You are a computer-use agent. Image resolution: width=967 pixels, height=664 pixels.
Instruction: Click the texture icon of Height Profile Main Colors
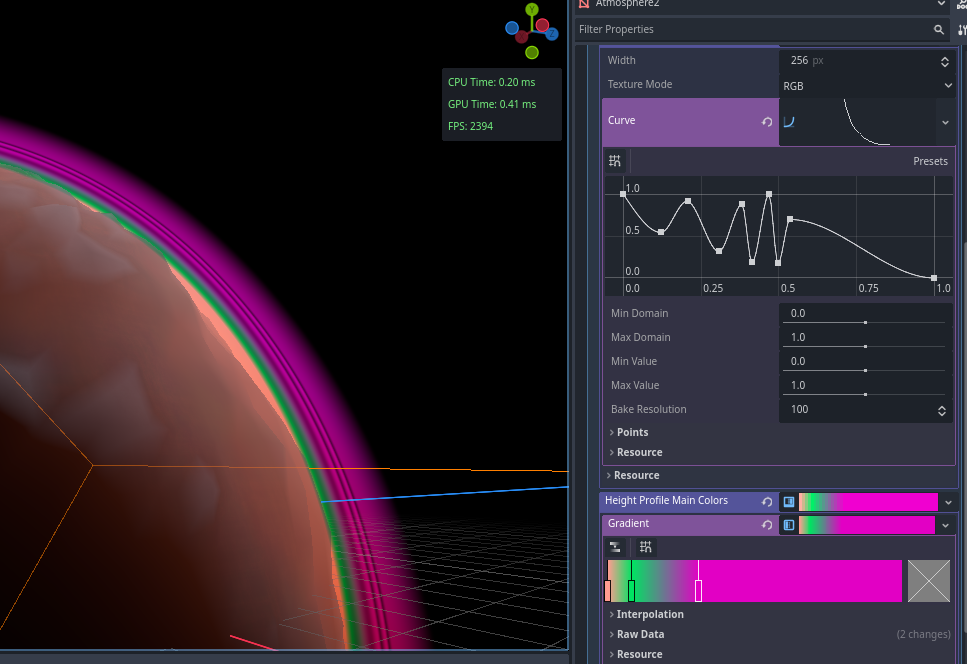pyautogui.click(x=789, y=502)
